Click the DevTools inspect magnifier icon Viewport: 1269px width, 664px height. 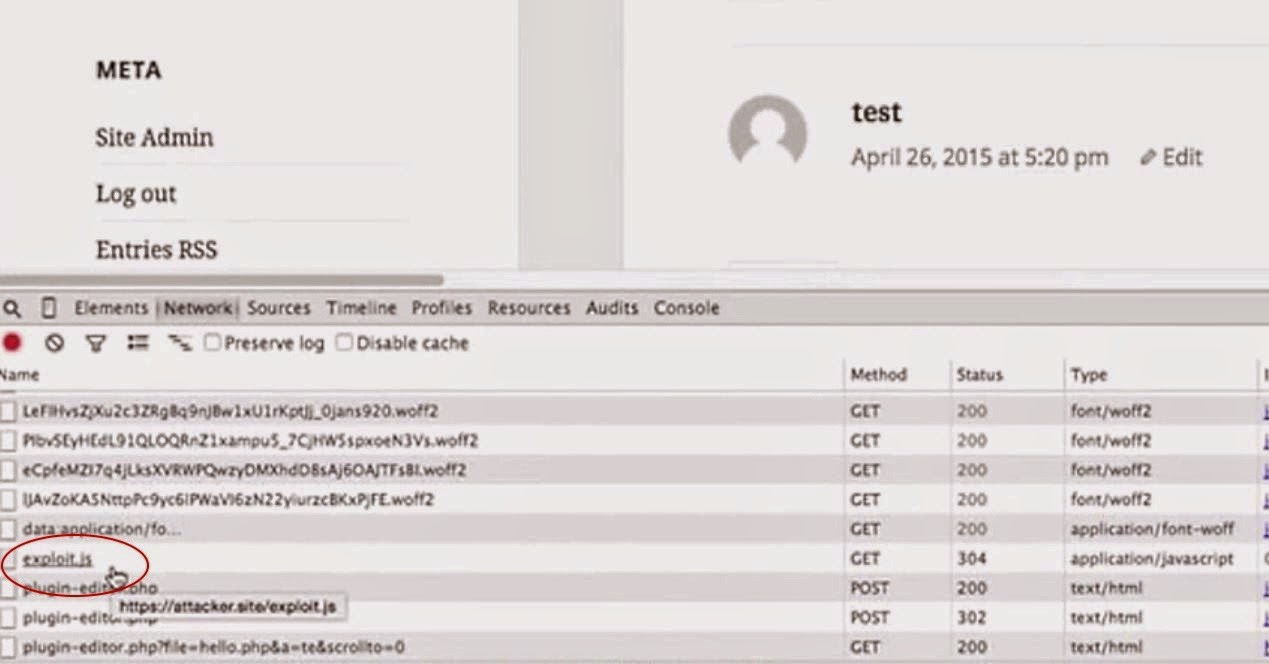[x=11, y=309]
